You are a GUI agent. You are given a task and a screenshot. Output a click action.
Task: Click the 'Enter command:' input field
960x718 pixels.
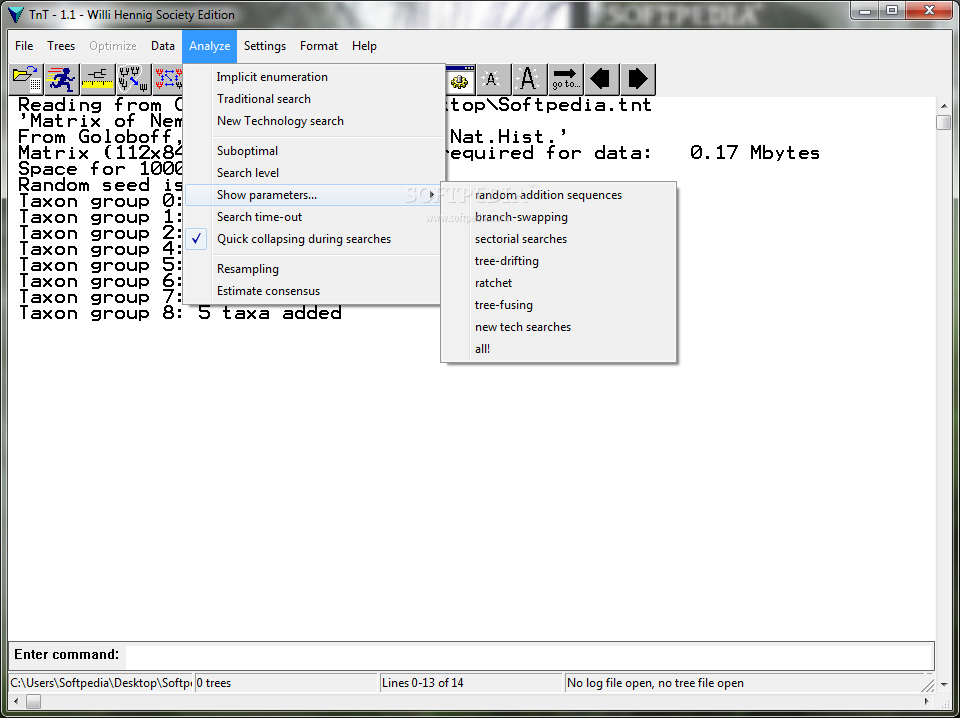tap(529, 656)
